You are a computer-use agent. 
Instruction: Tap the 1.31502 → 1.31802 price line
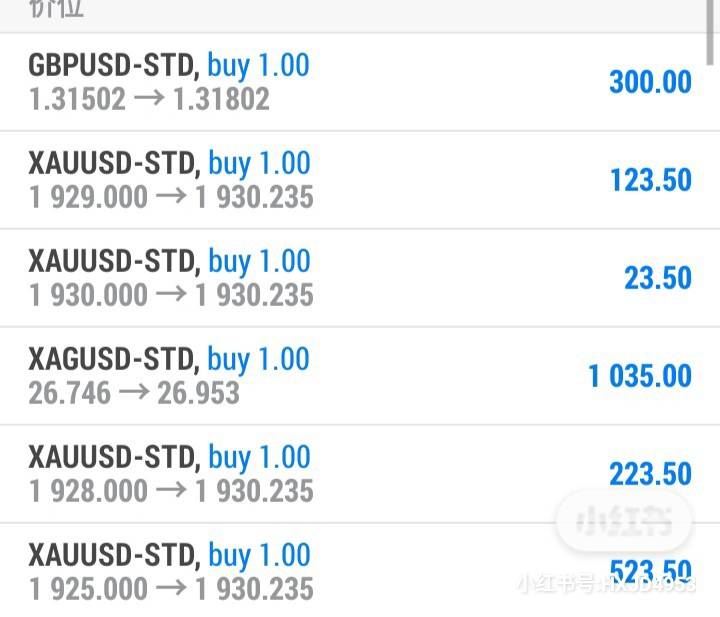(149, 99)
